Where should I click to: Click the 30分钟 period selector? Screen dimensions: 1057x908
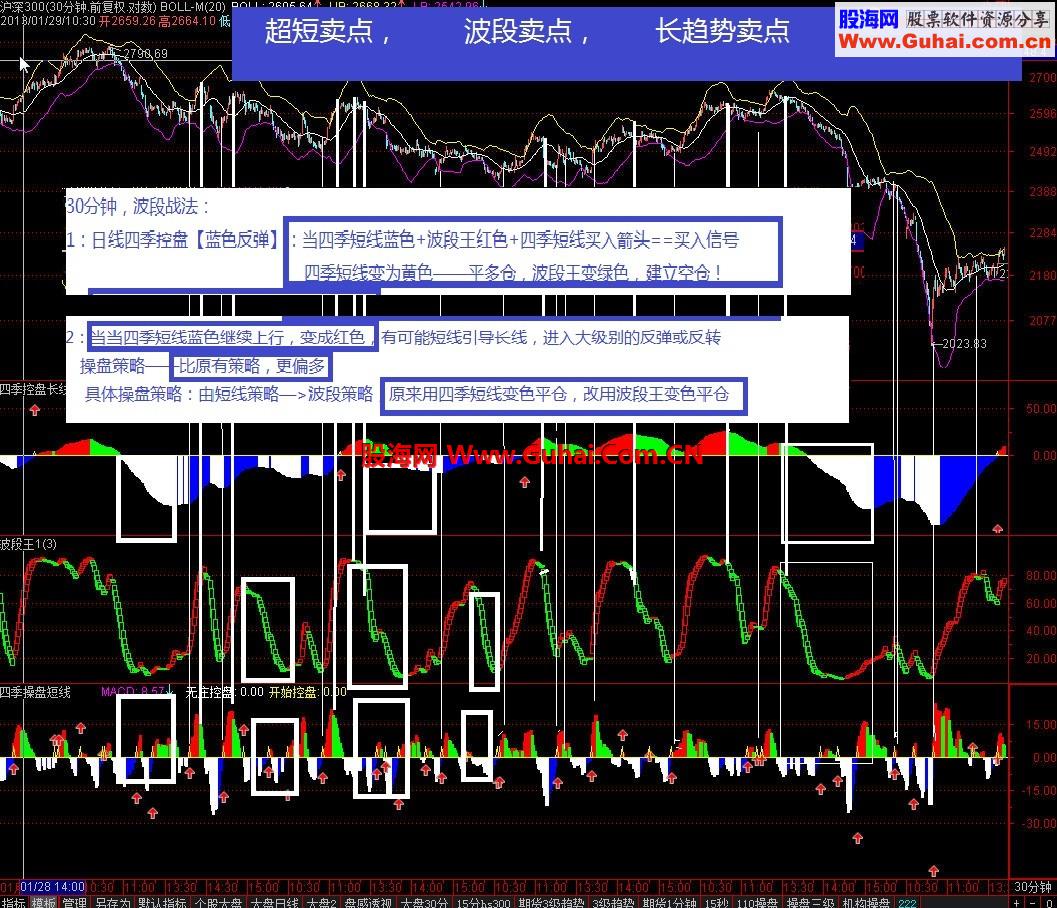point(1033,887)
